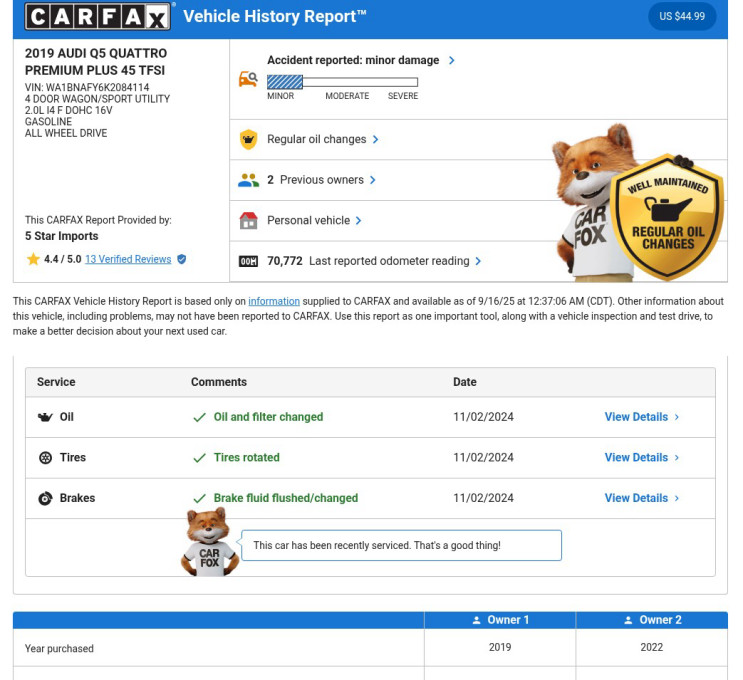
Task: Expand Last reported odometer reading chevron
Action: click(478, 261)
